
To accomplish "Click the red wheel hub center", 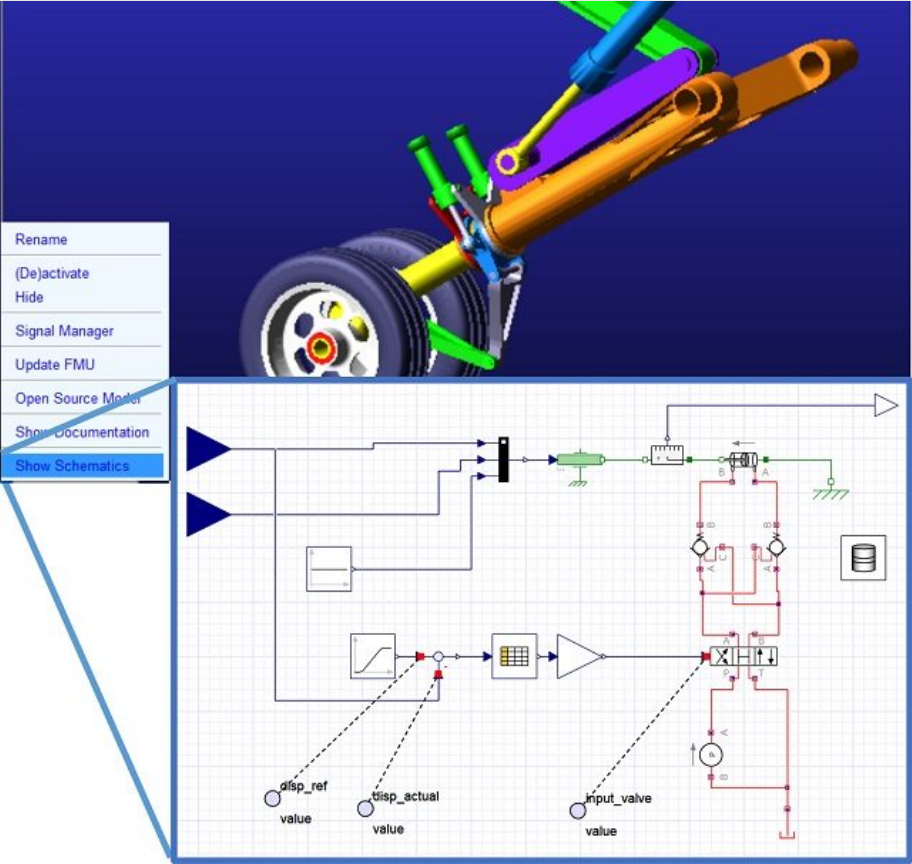I will click(x=322, y=348).
